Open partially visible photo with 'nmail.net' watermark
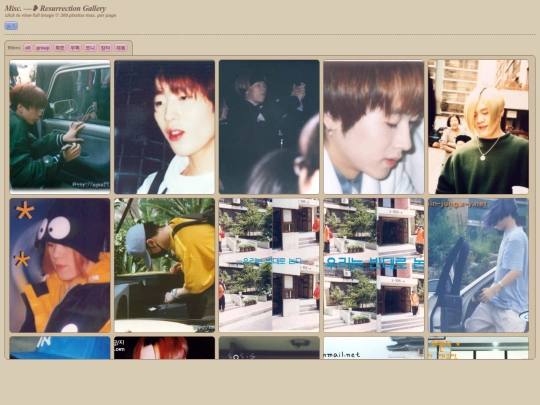 click(x=374, y=348)
